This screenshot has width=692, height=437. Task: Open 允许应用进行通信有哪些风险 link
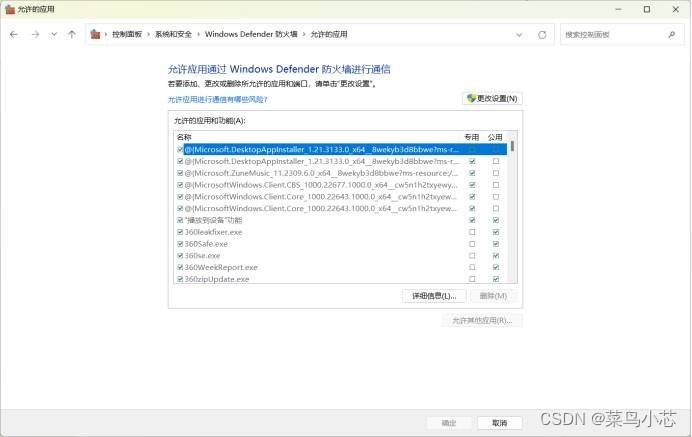[x=218, y=100]
